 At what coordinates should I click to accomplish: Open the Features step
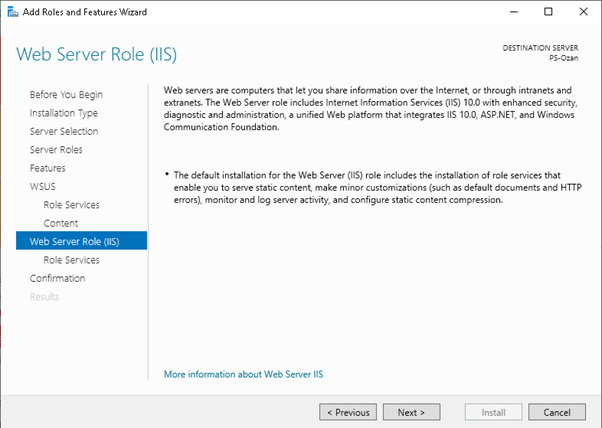click(47, 168)
